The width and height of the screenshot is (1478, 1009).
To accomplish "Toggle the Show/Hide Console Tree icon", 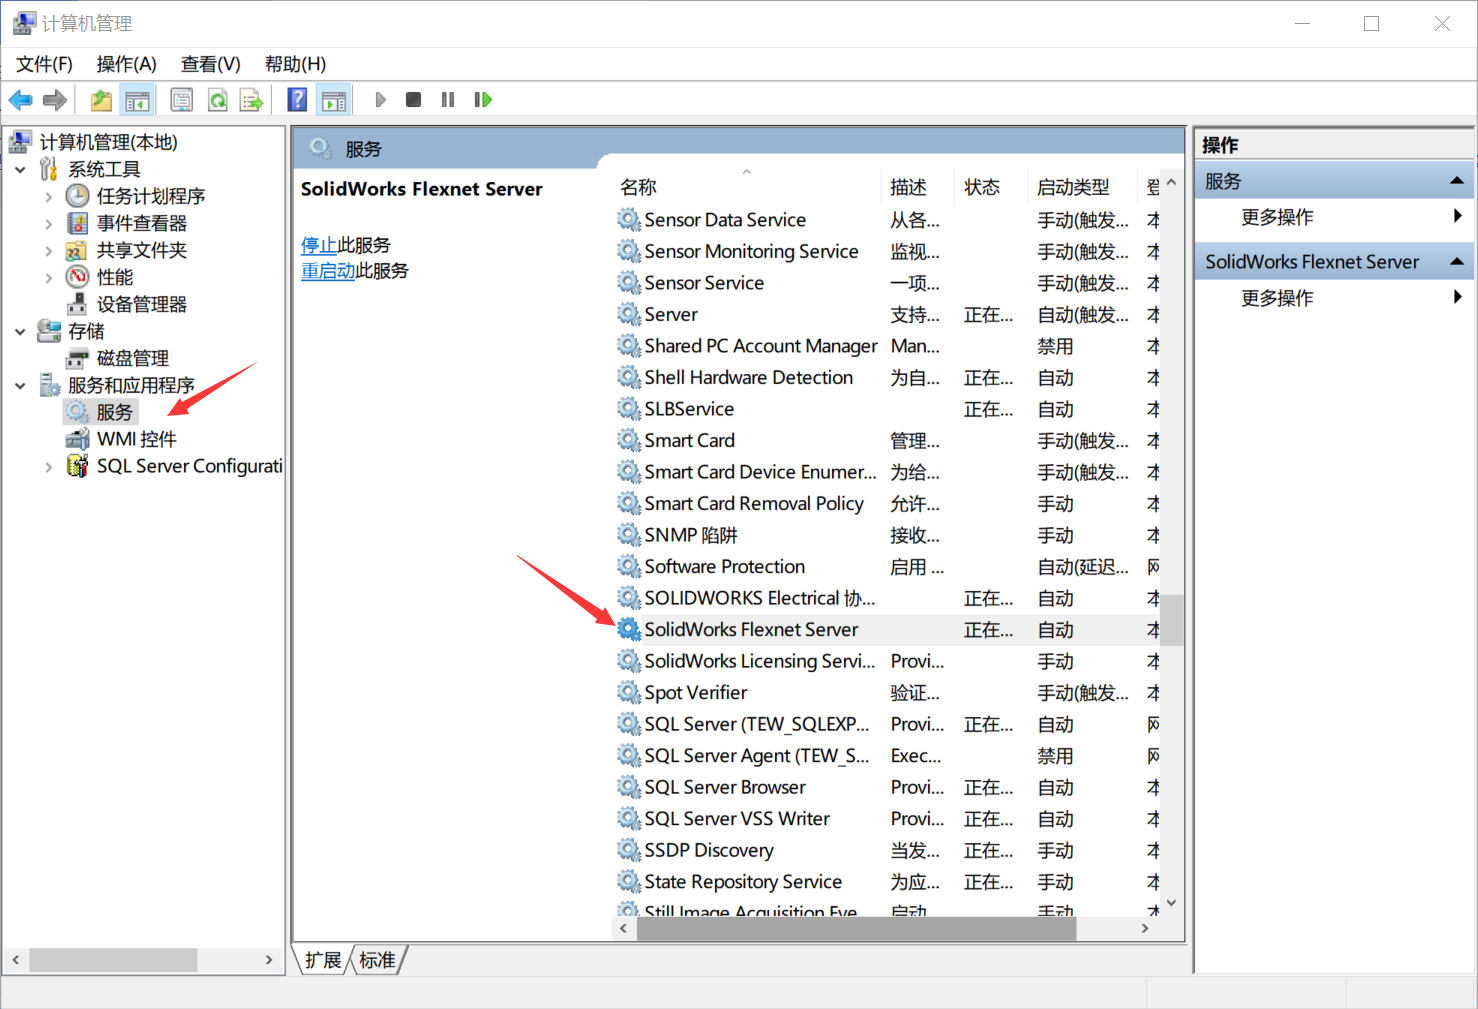I will pyautogui.click(x=137, y=100).
